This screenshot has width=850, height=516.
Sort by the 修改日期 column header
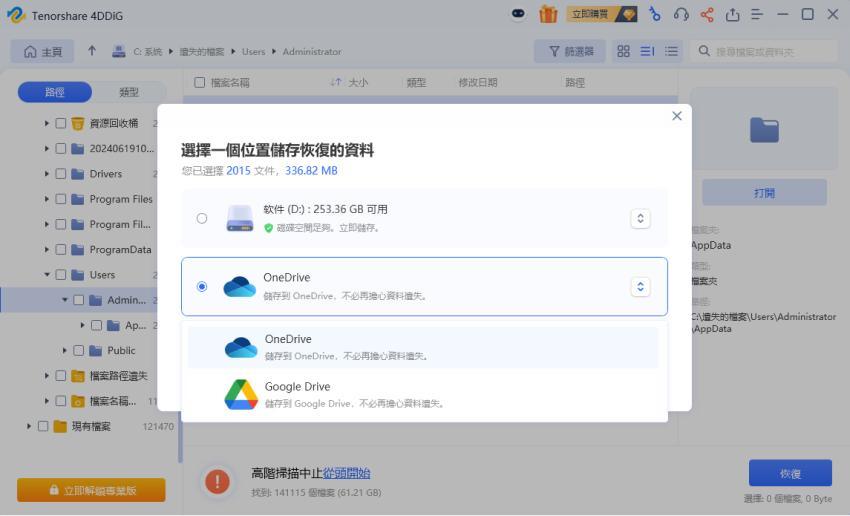[x=478, y=82]
